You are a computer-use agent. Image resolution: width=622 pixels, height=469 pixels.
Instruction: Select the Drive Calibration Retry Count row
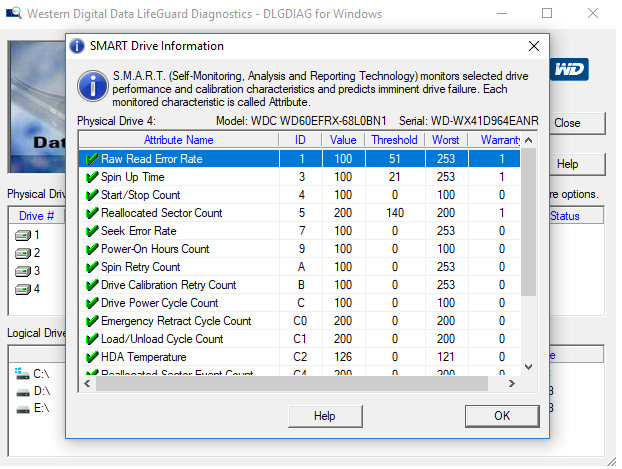point(299,285)
